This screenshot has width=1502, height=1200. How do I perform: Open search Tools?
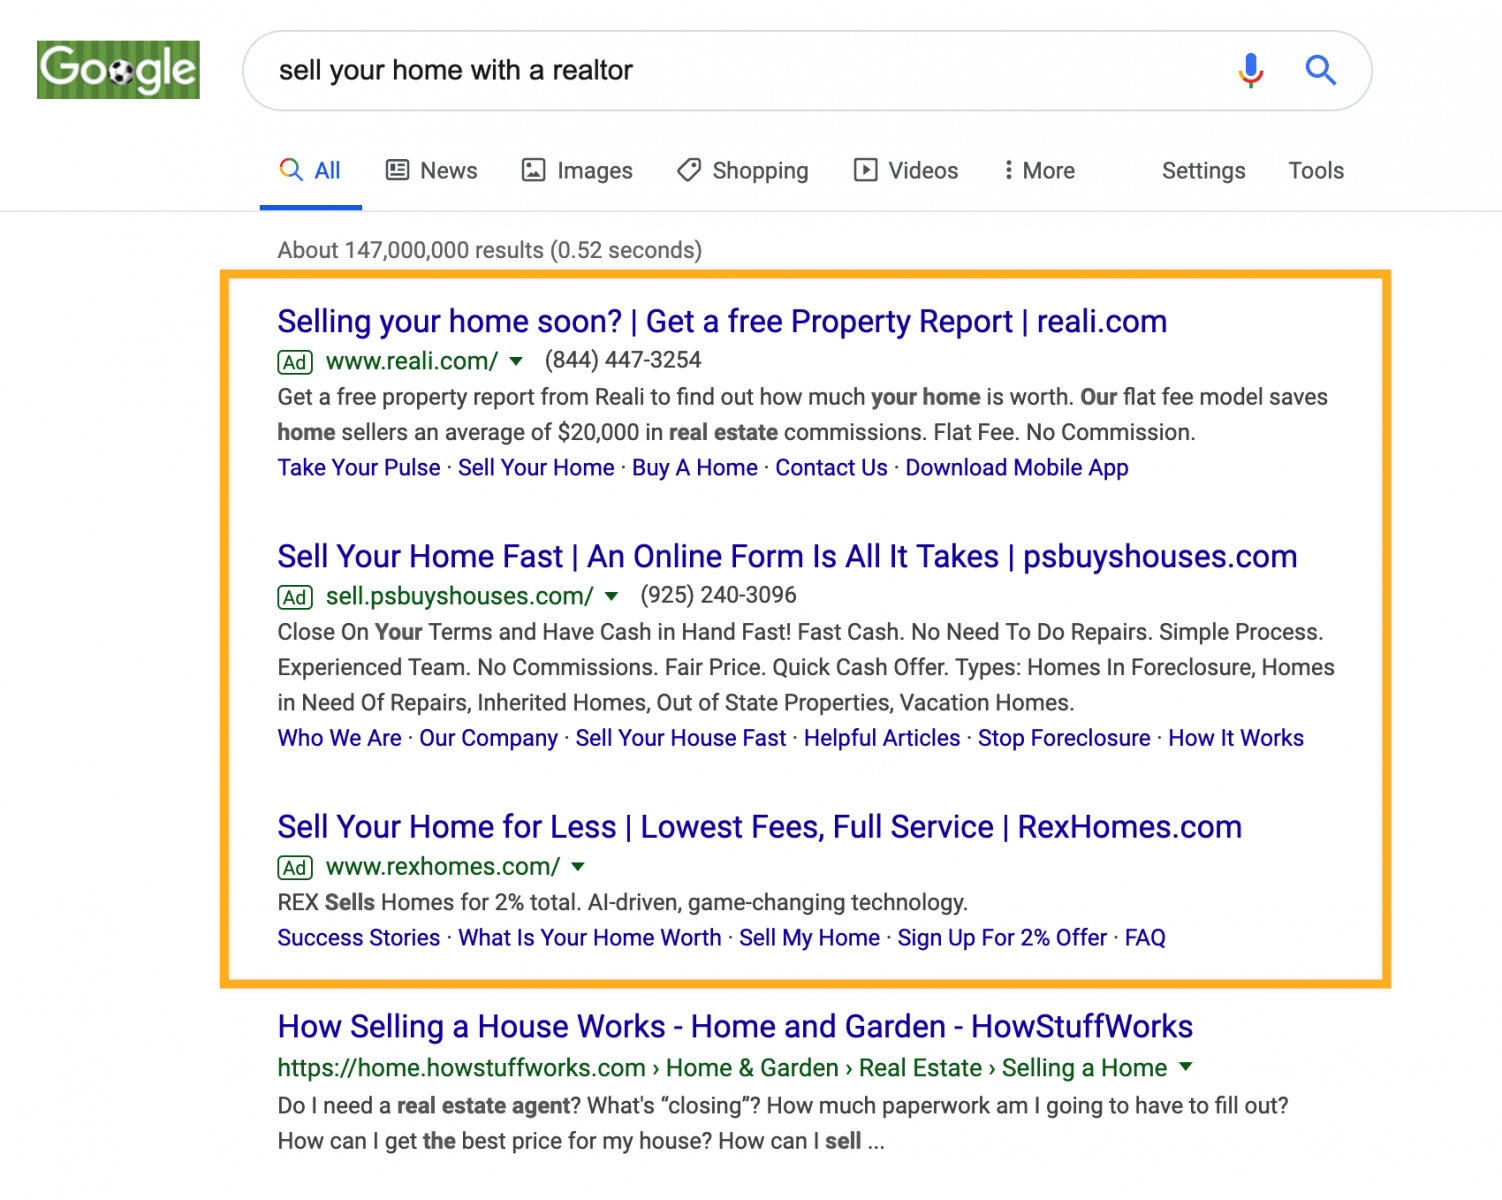[x=1316, y=171]
